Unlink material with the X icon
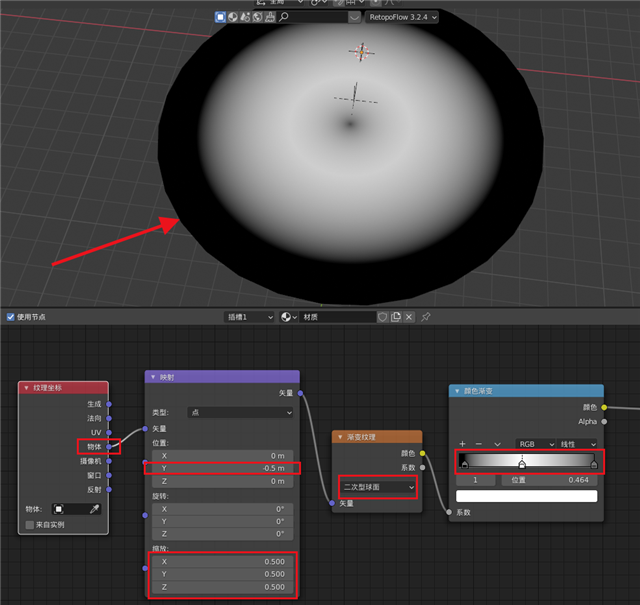The height and width of the screenshot is (605, 640). pos(410,317)
